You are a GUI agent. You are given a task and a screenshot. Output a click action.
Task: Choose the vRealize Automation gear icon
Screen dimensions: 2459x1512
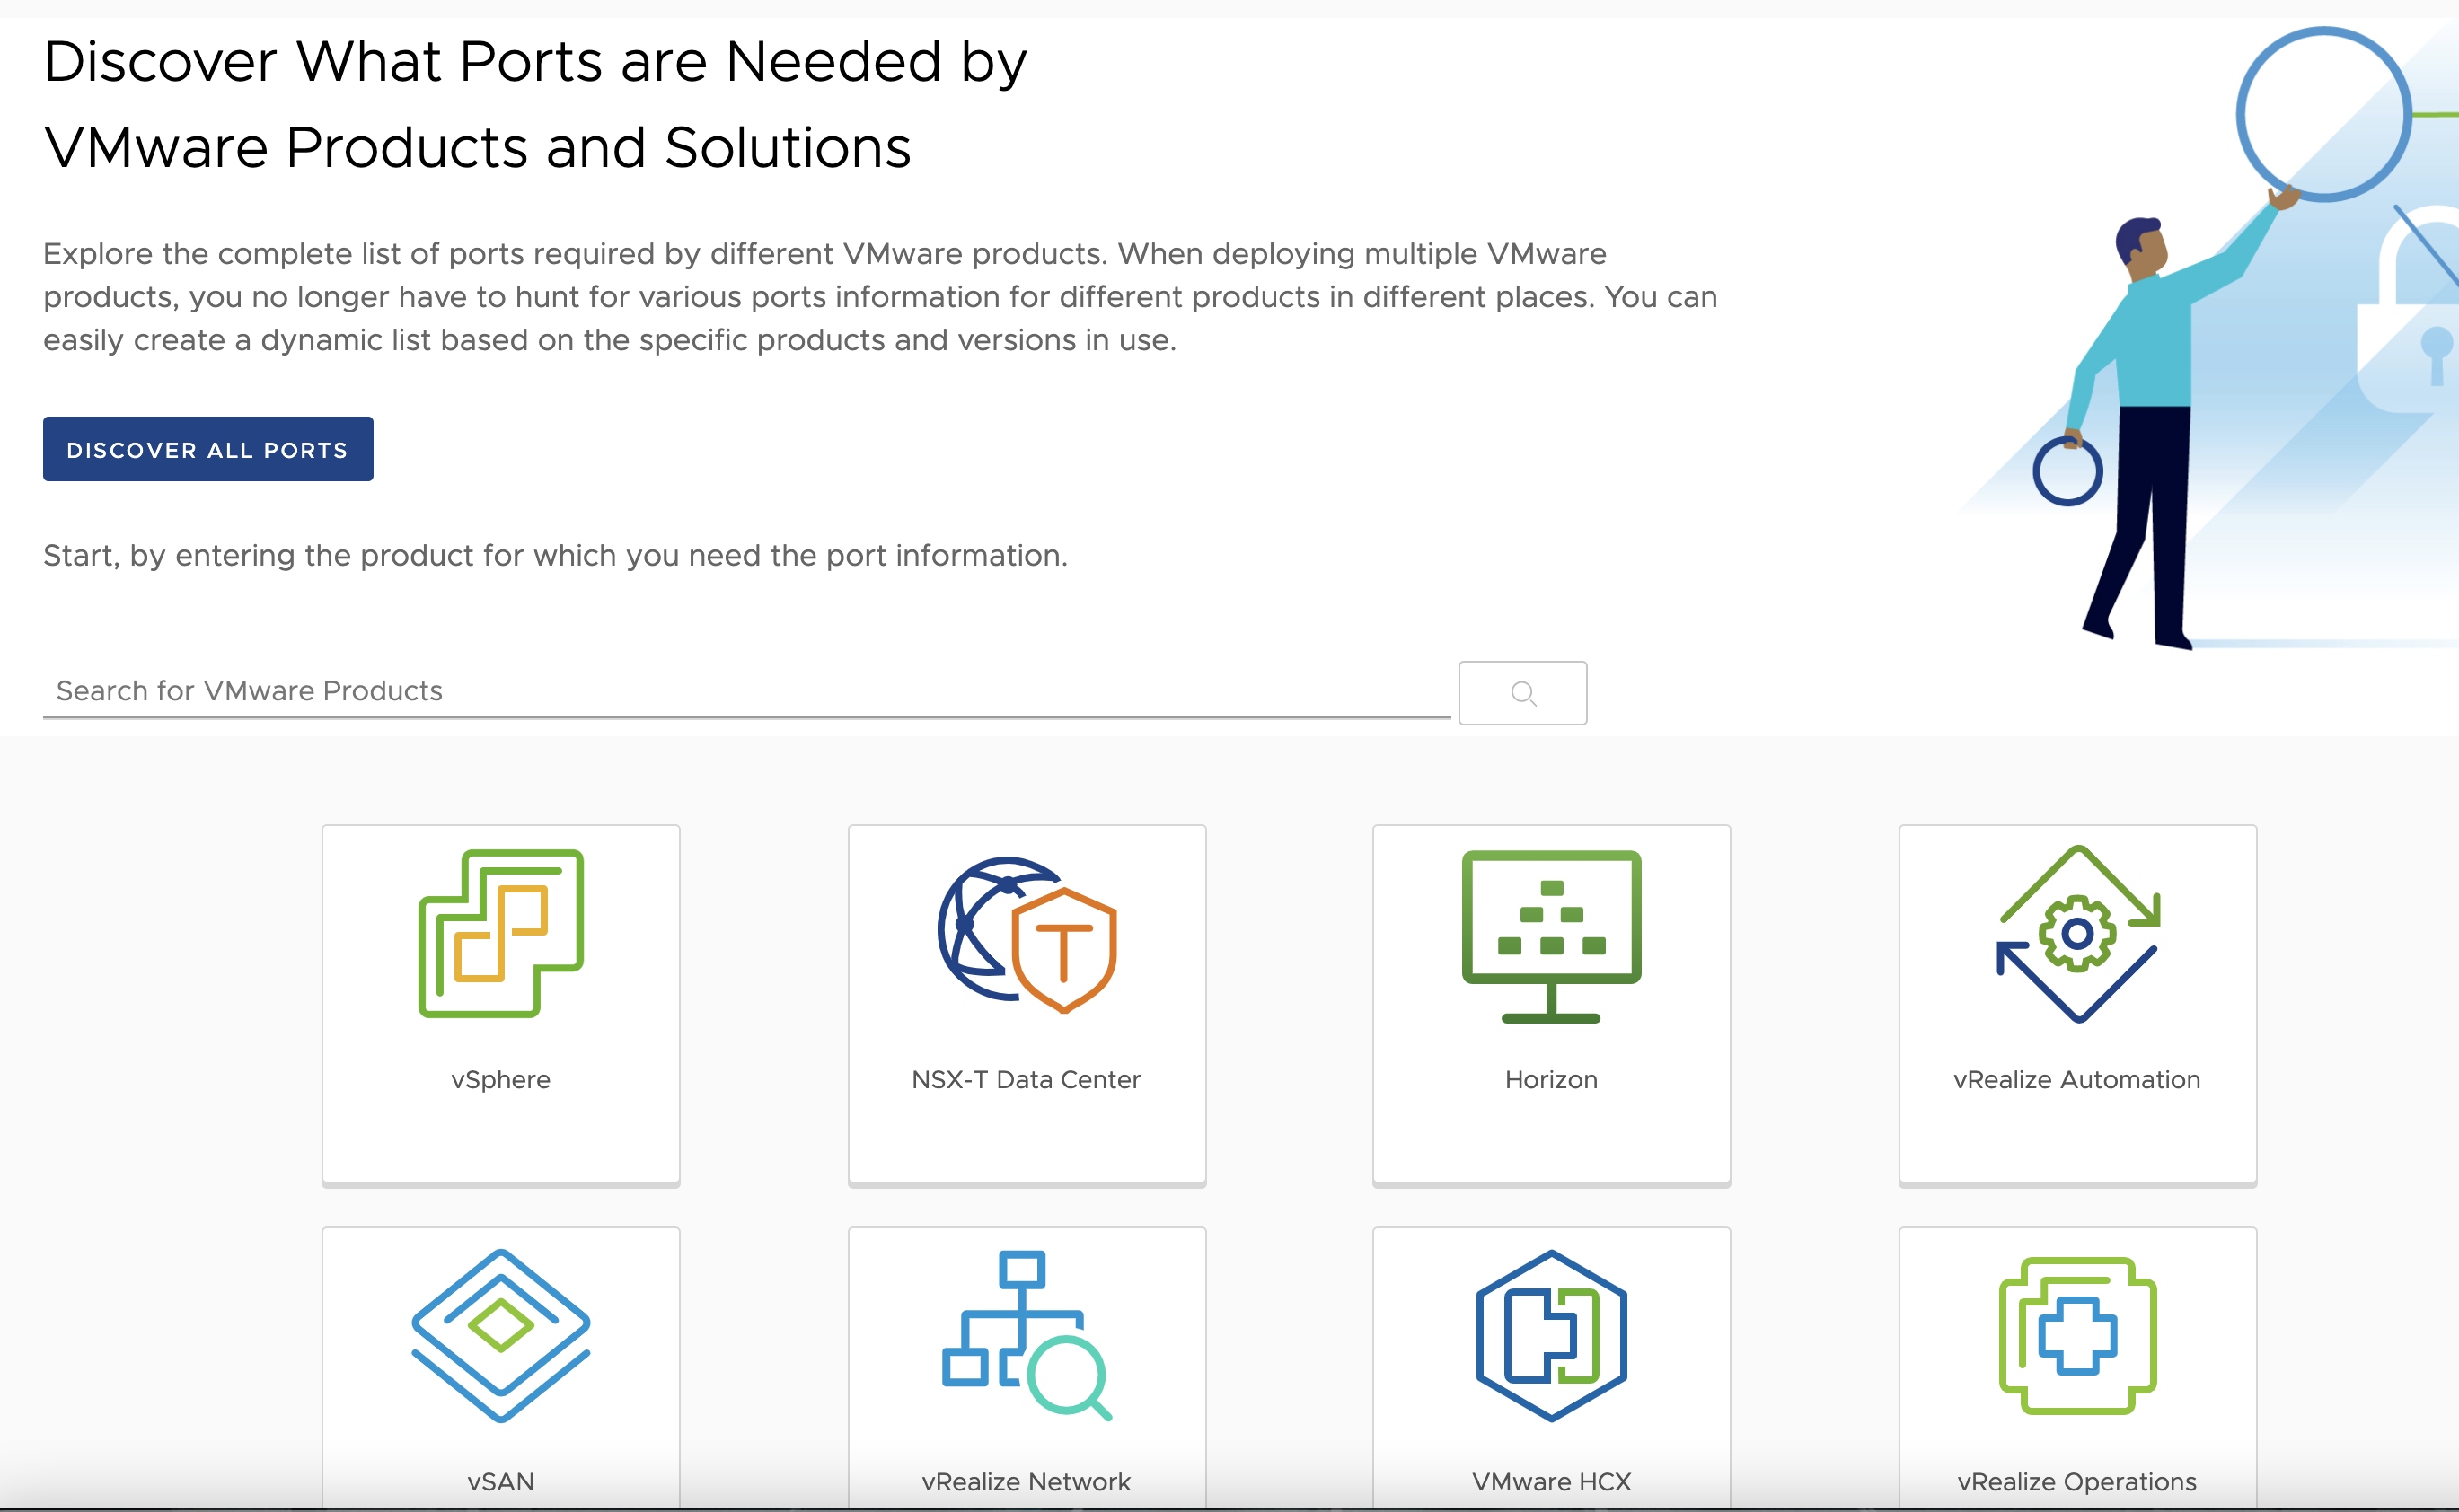point(2078,934)
